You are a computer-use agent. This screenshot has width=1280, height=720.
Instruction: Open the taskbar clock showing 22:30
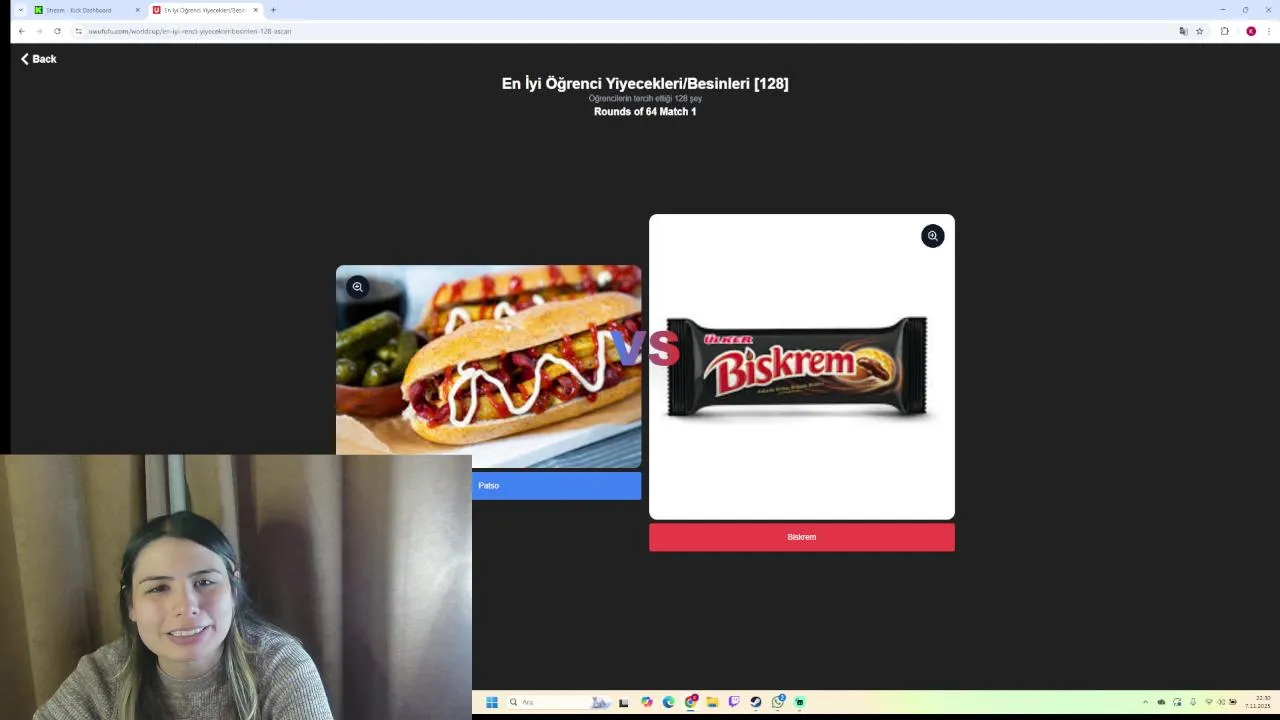click(x=1258, y=702)
